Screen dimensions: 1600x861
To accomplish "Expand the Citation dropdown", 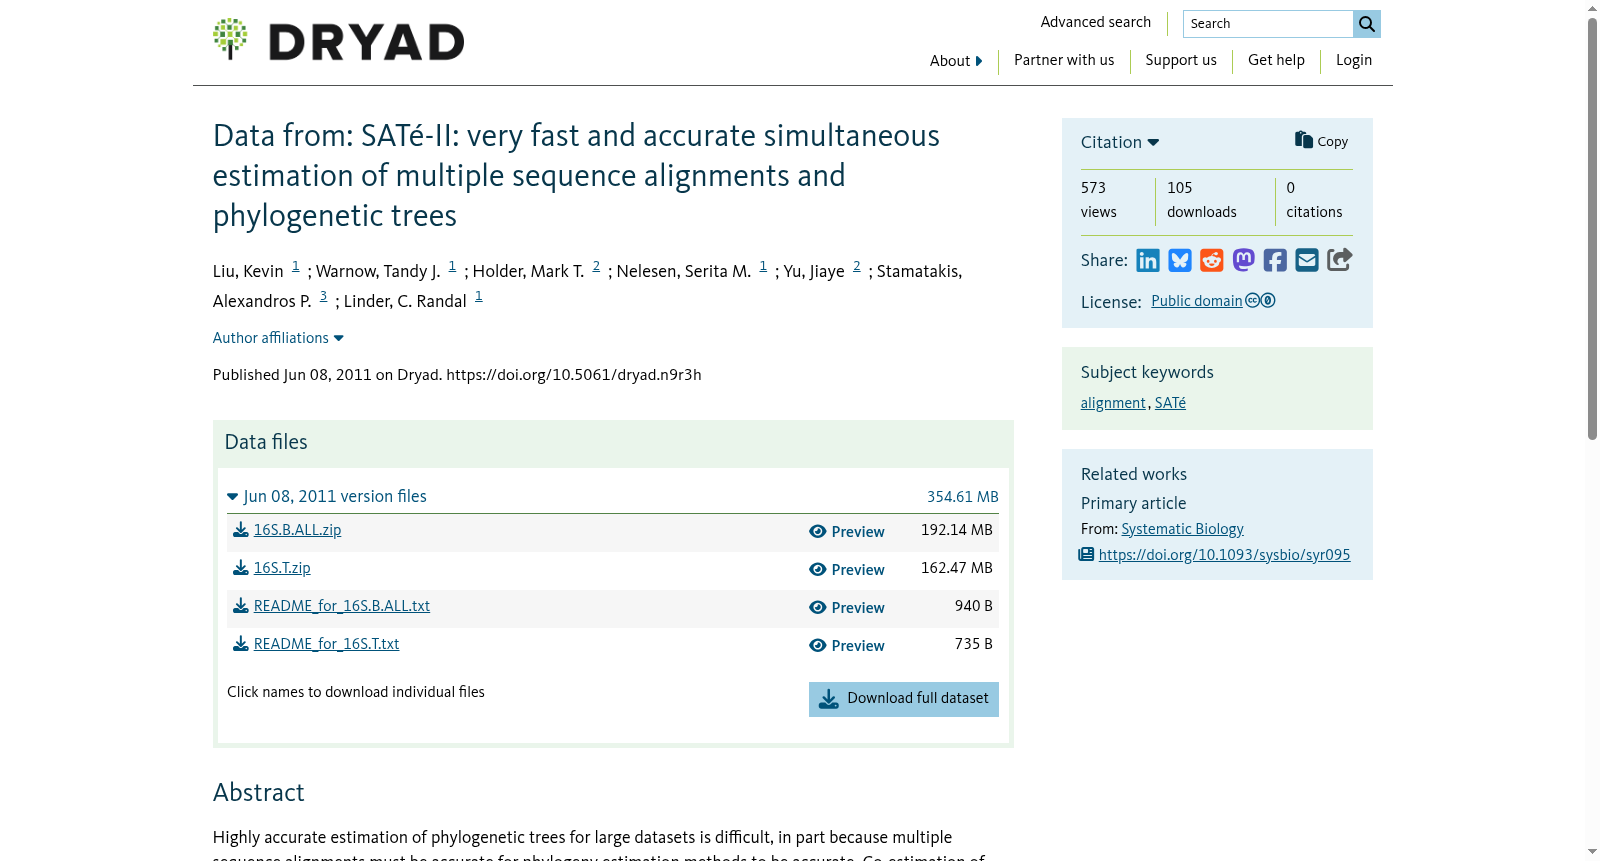I will (x=1120, y=142).
